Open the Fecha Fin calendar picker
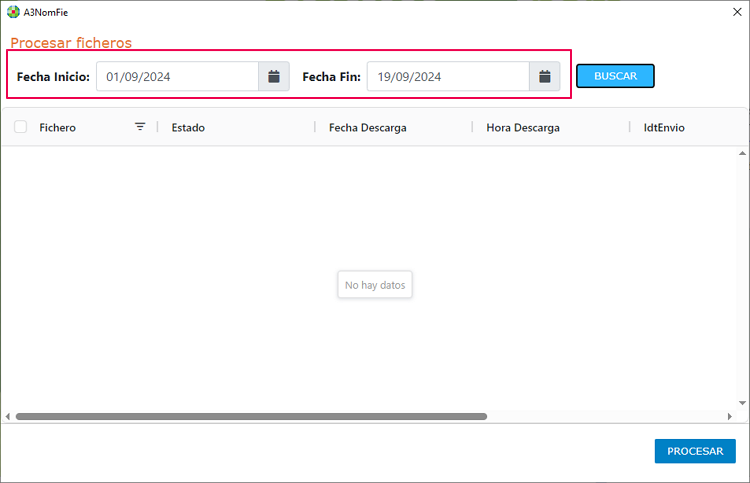Screen dimensions: 750x483 click(x=544, y=76)
